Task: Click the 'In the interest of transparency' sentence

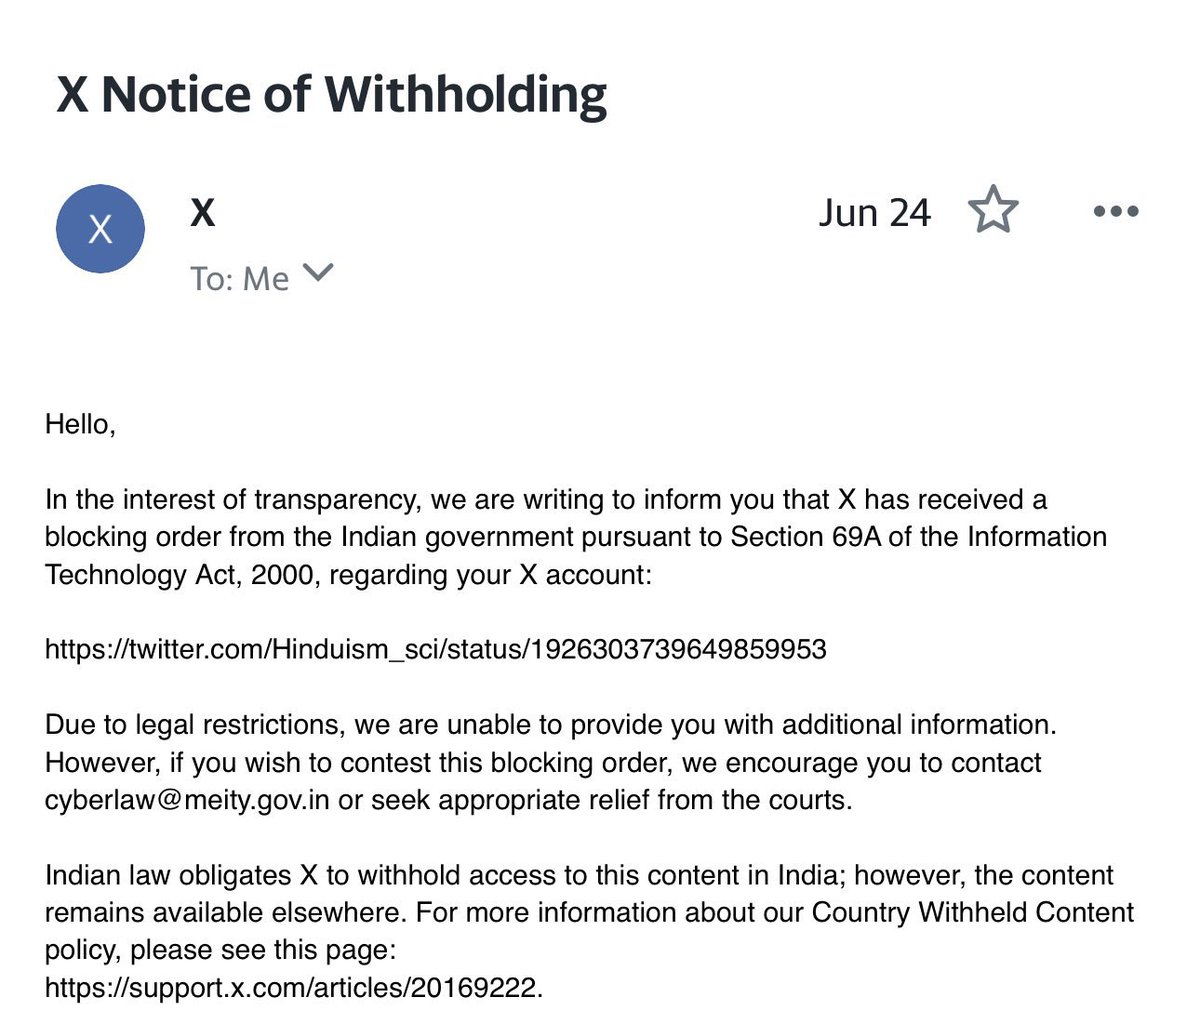Action: (576, 537)
